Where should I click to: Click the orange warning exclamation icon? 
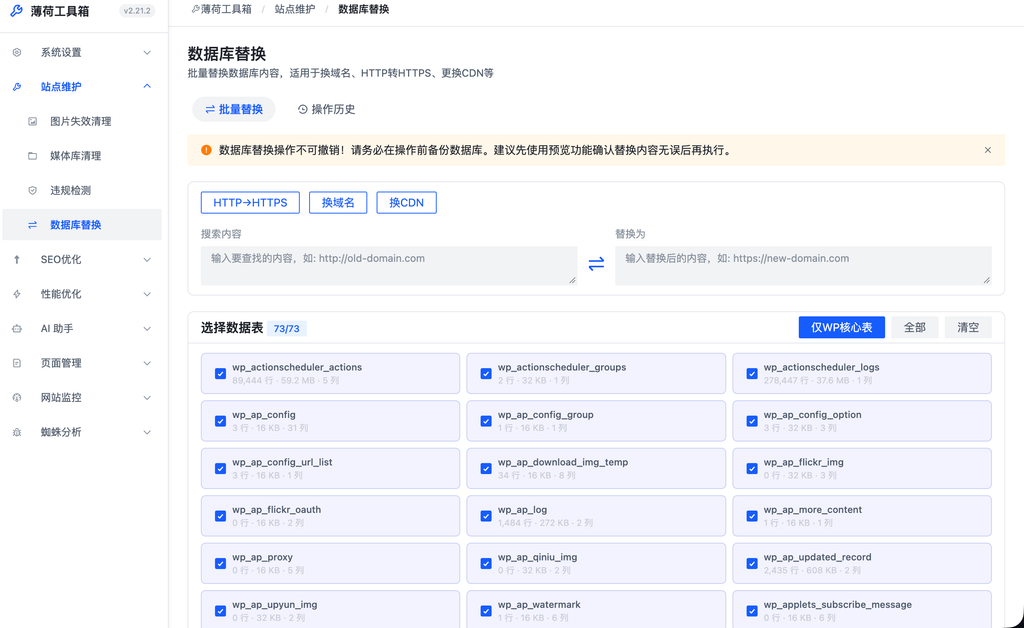click(x=206, y=150)
